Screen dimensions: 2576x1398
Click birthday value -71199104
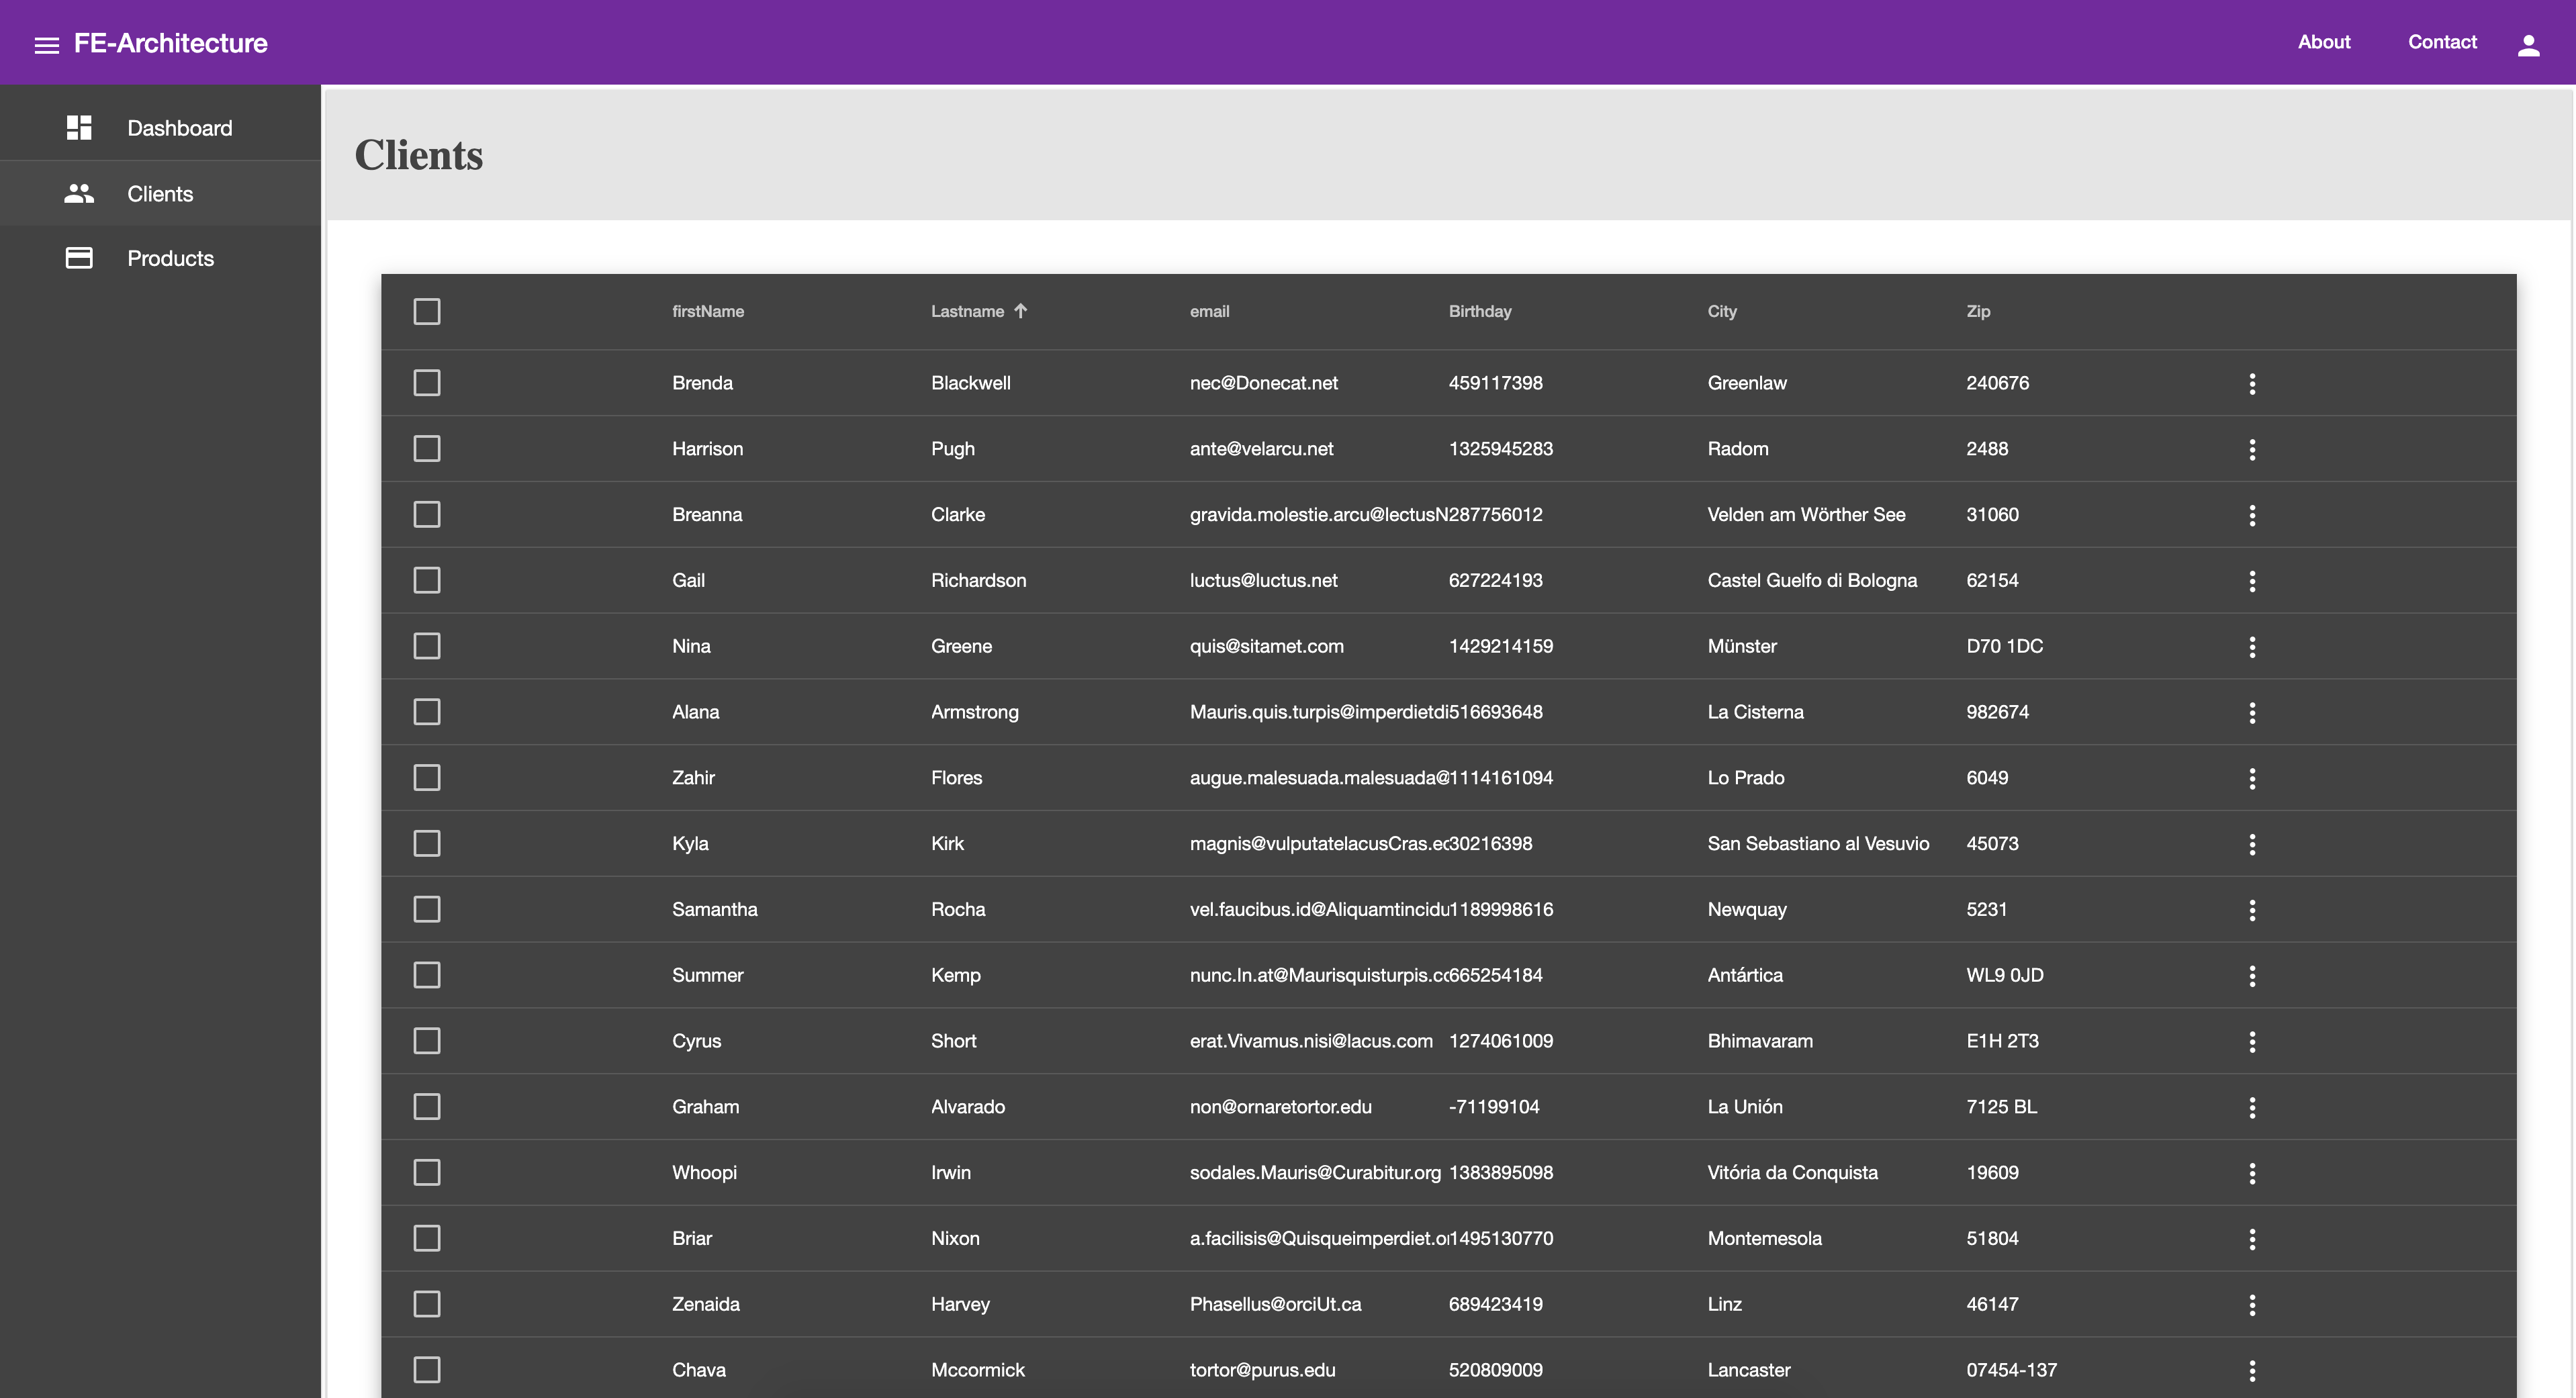pyautogui.click(x=1494, y=1107)
